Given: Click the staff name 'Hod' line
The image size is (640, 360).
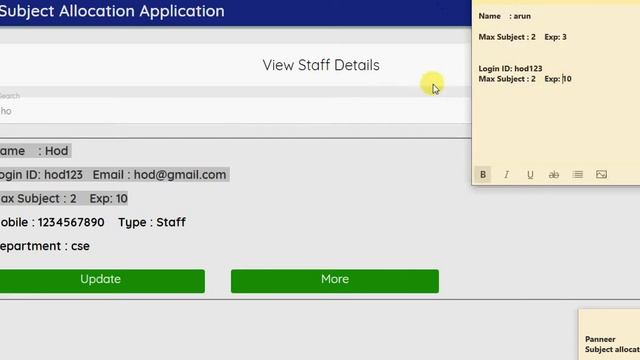Looking at the screenshot, I should point(35,151).
